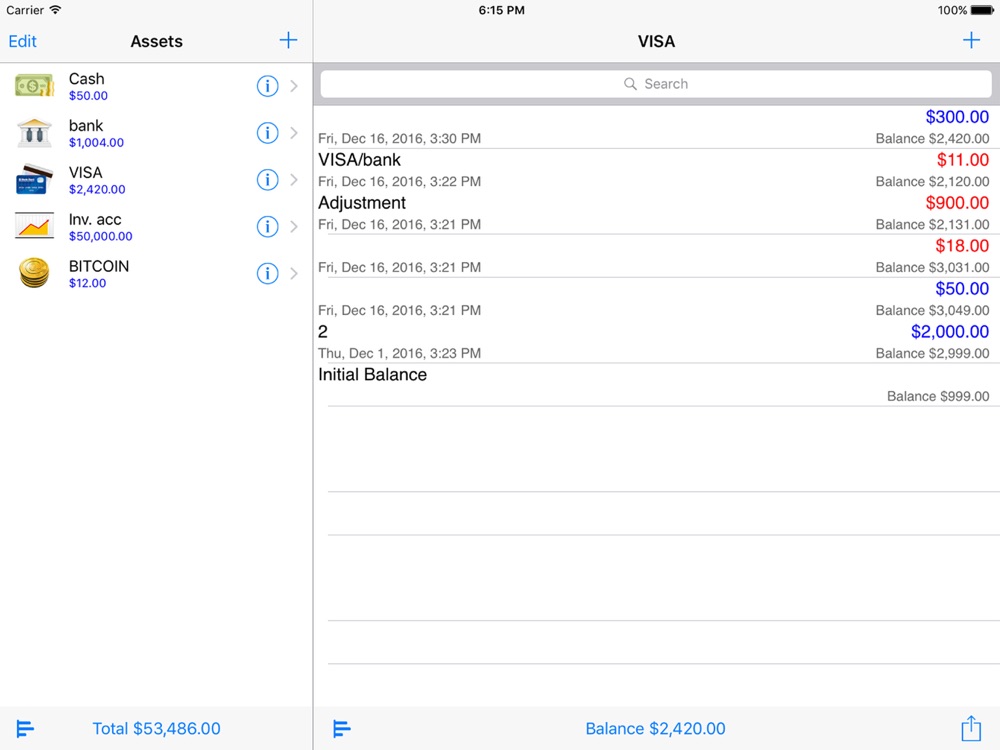Tap Balance $2,420.00 in bottom bar
Viewport: 1000px width, 750px height.
click(656, 728)
